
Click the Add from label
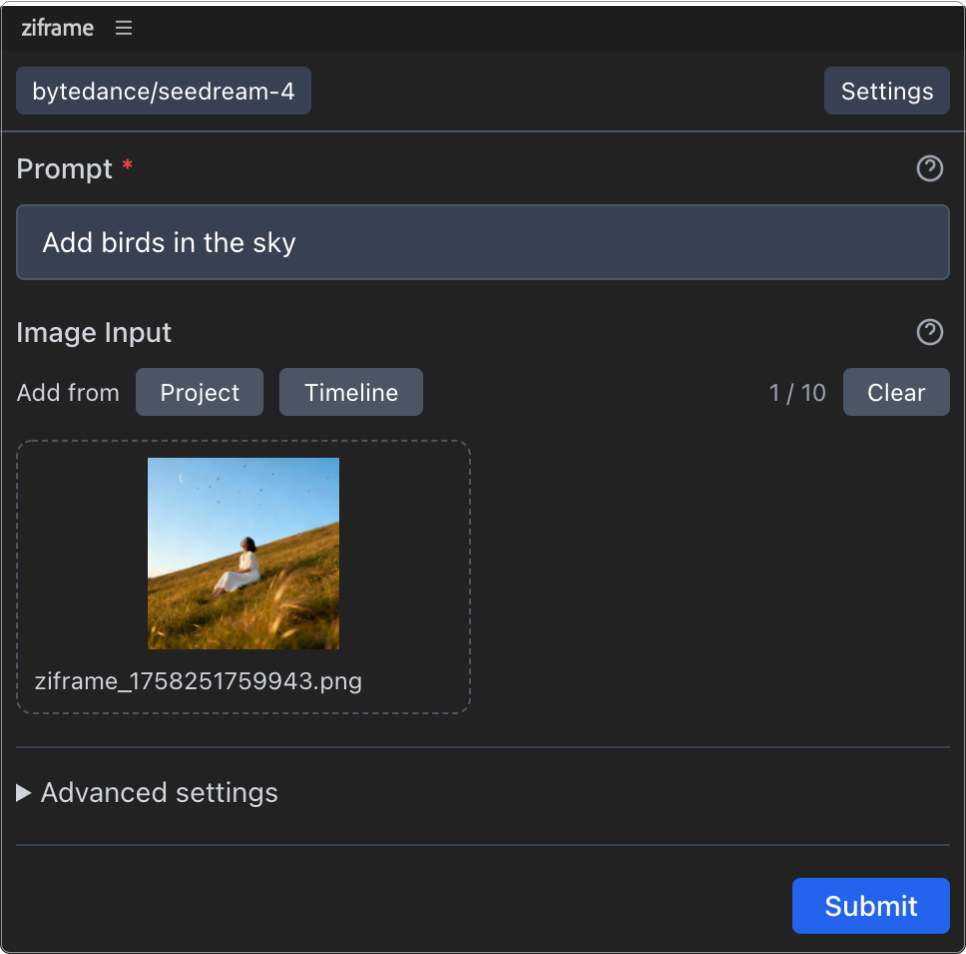pyautogui.click(x=68, y=393)
